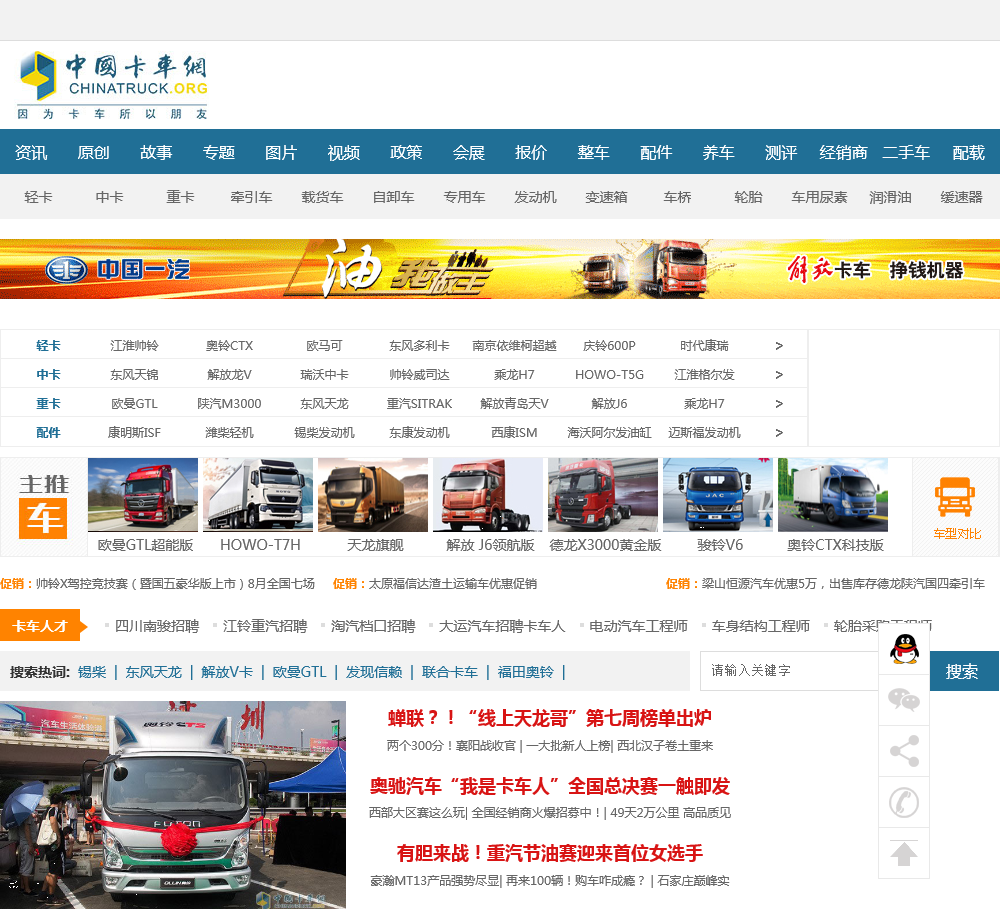Open the WeChat icon in floating sidebar
This screenshot has height=909, width=1000.
(x=904, y=700)
